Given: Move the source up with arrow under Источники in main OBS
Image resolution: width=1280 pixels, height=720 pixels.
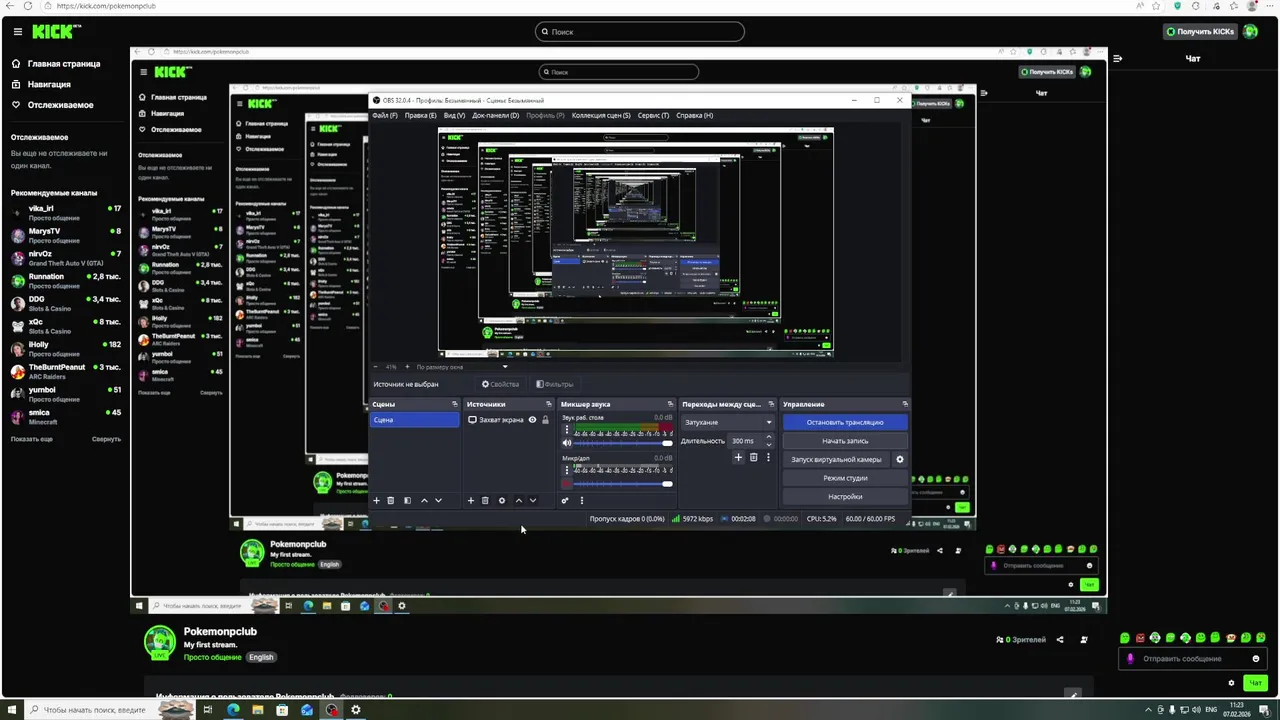Looking at the screenshot, I should (518, 501).
